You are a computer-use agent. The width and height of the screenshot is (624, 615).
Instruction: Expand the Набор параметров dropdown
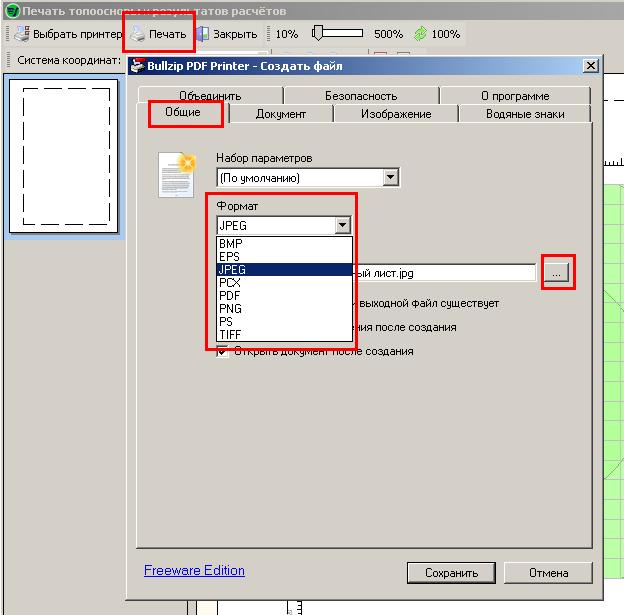pyautogui.click(x=391, y=178)
